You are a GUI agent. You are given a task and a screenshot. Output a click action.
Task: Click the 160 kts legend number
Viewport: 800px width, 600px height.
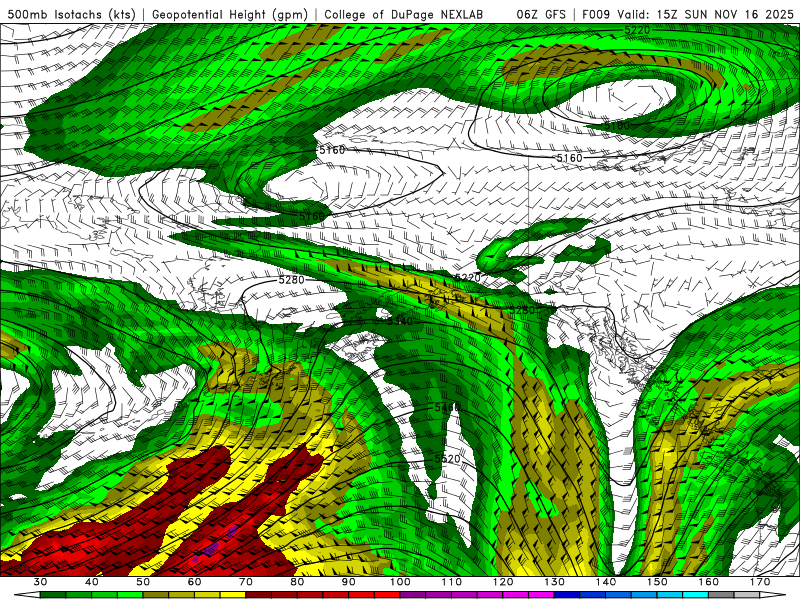click(x=709, y=582)
